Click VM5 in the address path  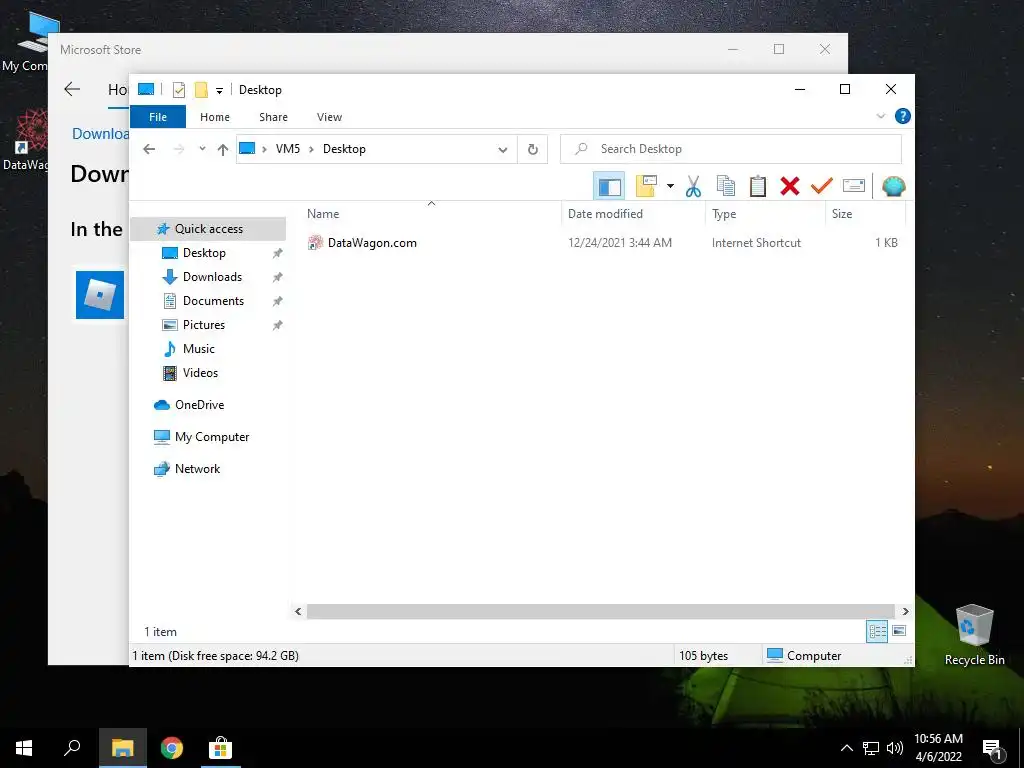coord(287,149)
